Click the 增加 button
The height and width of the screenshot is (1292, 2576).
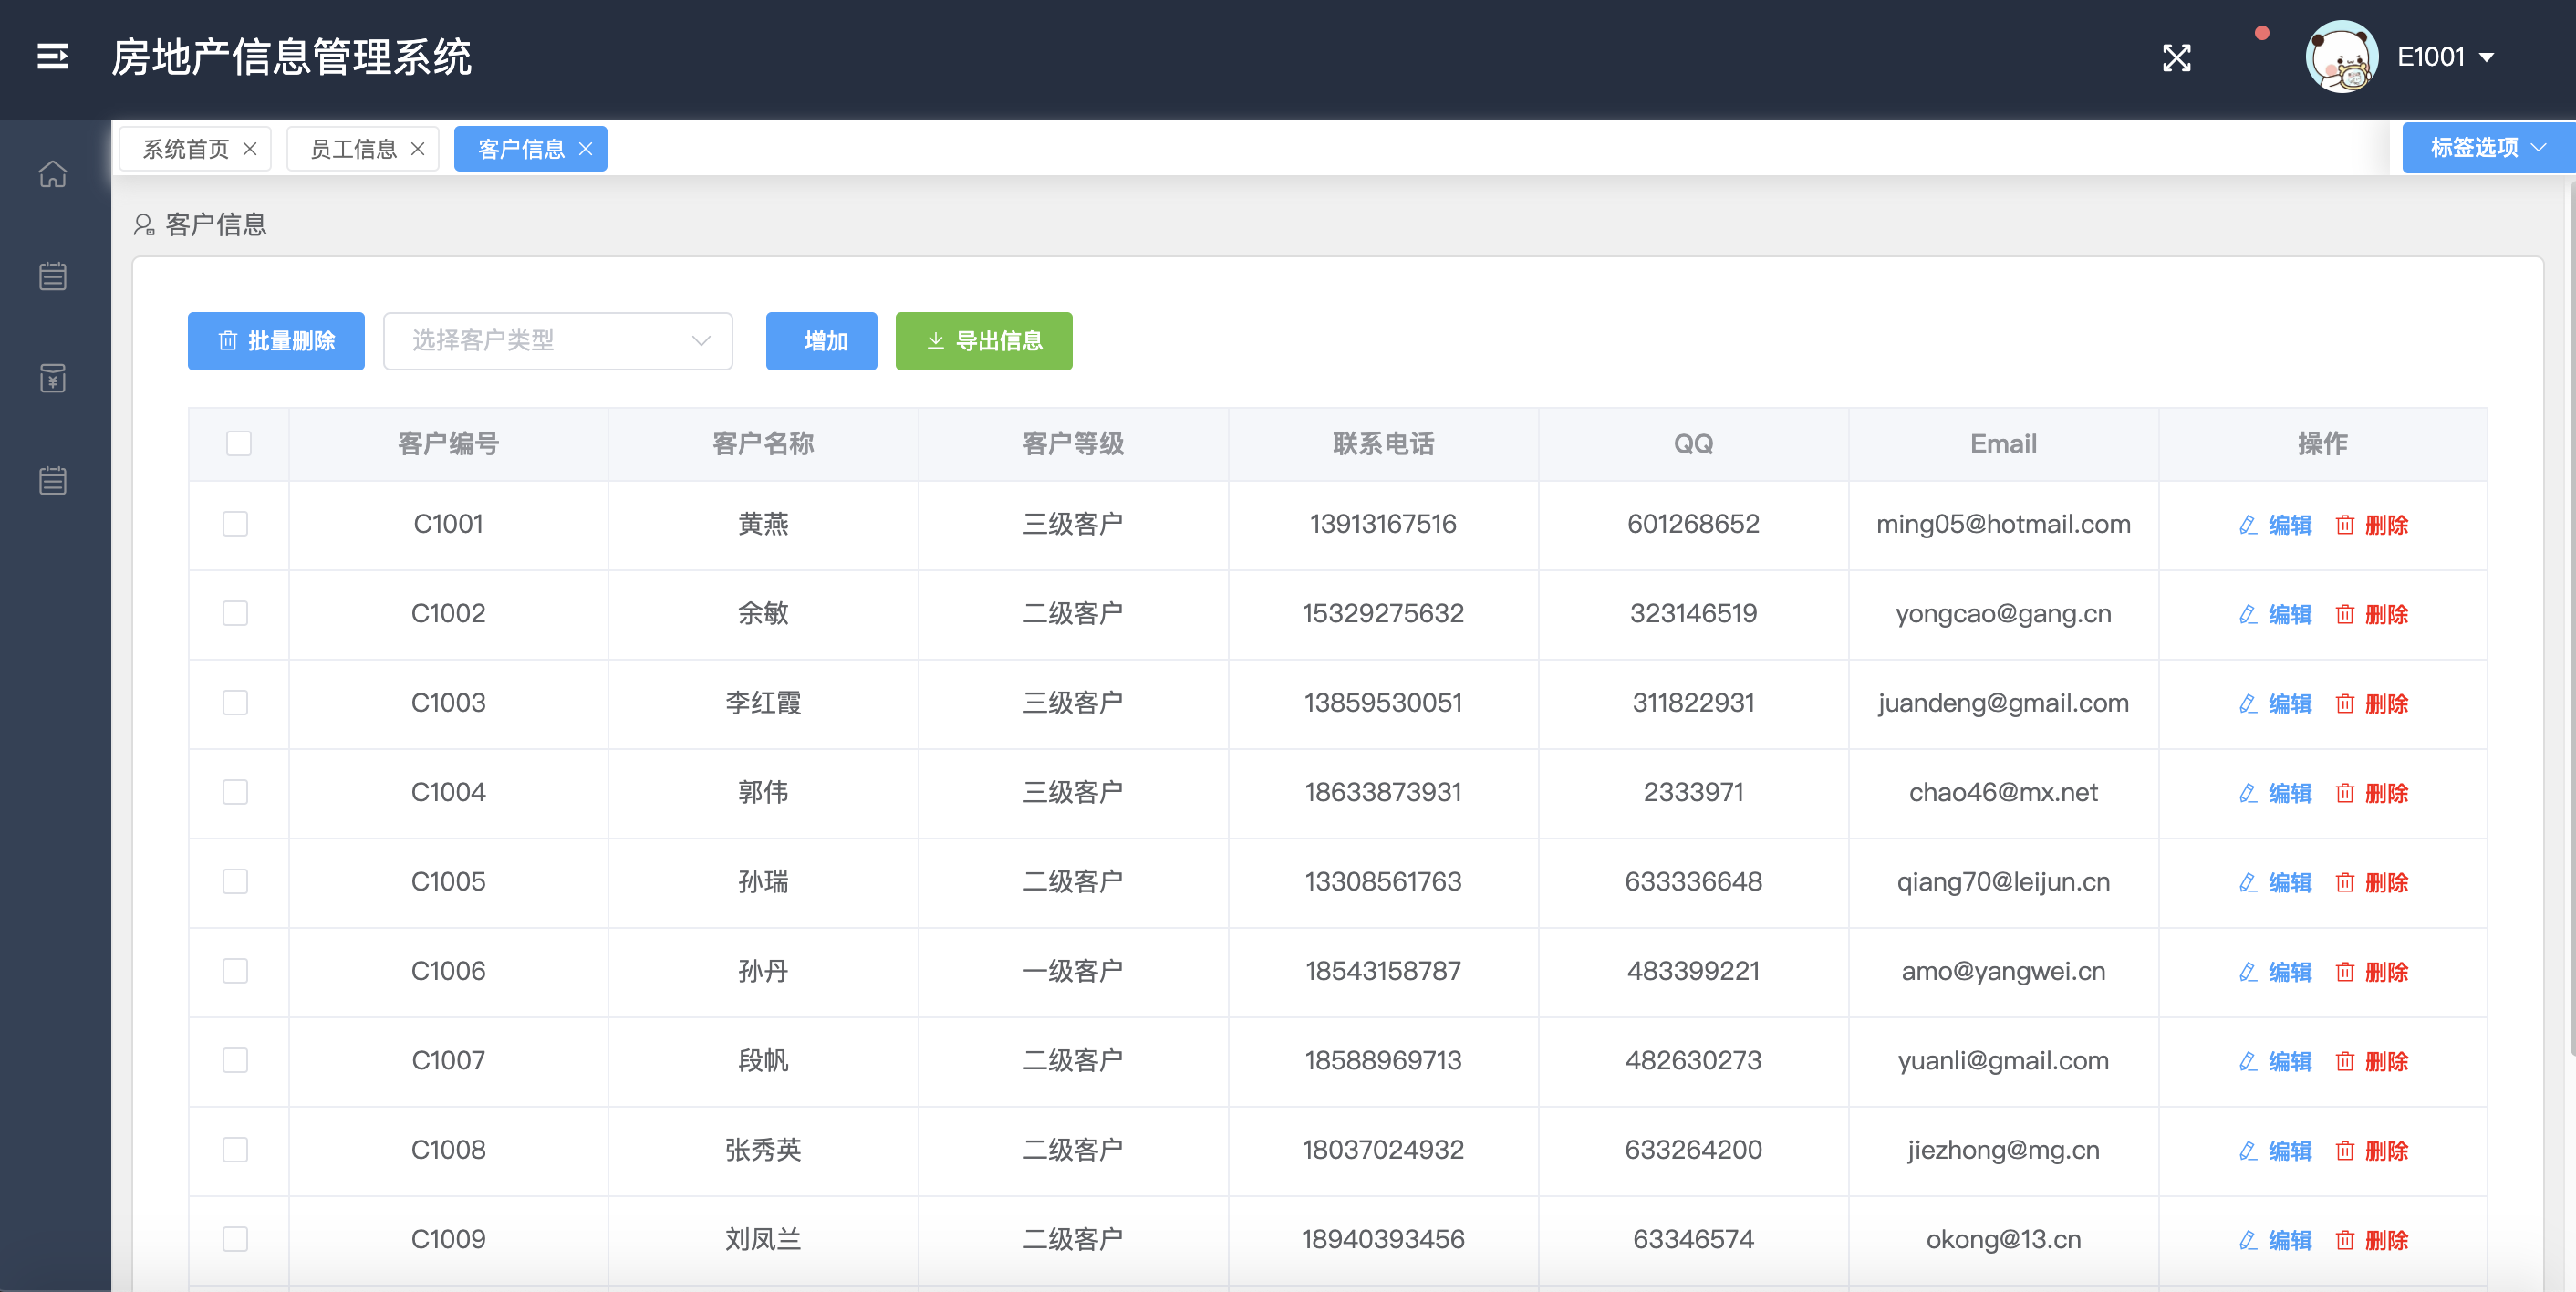click(821, 341)
